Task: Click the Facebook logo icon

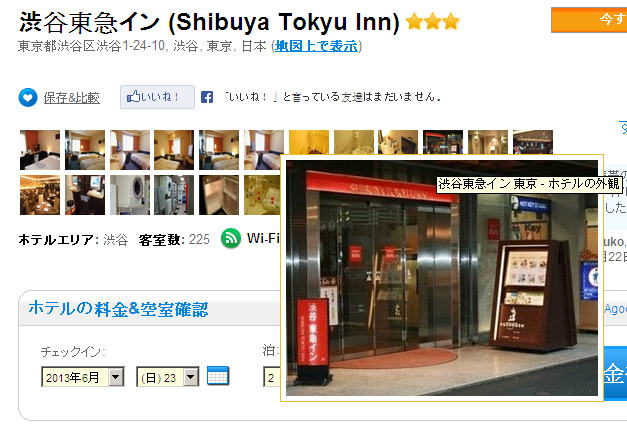Action: (x=207, y=97)
